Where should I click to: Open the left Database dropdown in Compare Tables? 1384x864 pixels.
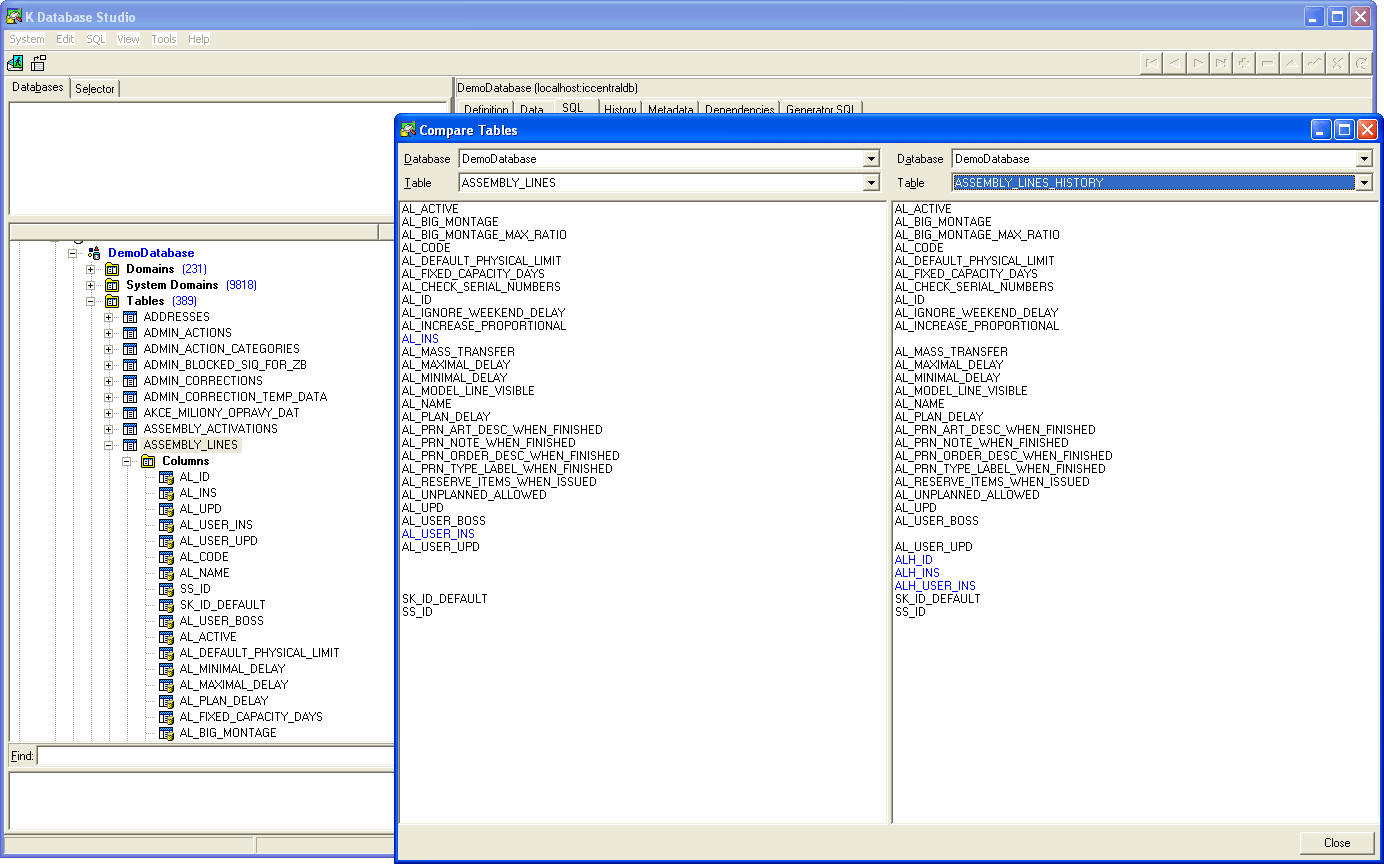(x=871, y=159)
